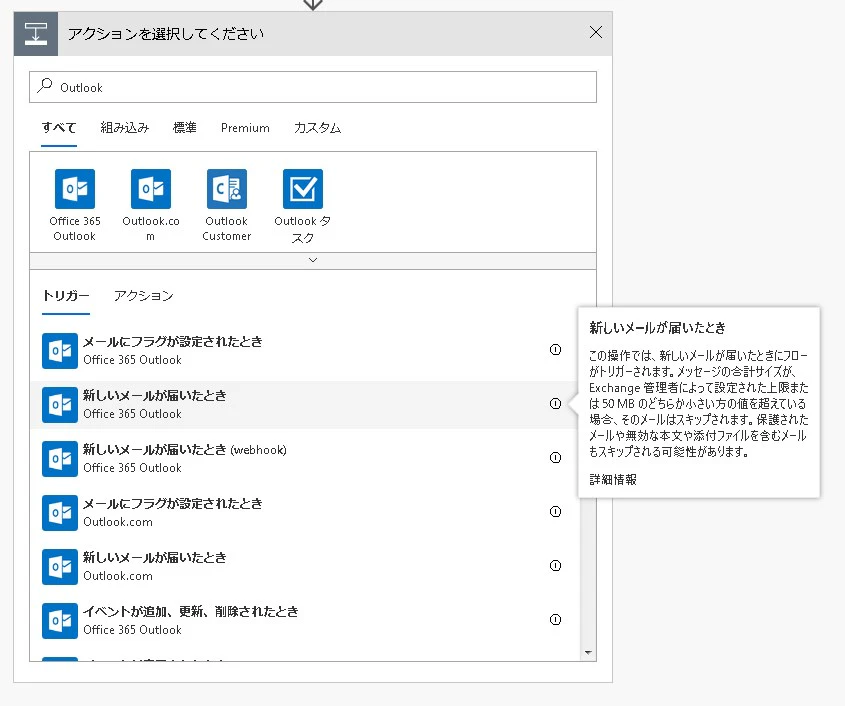Select the トリガー tab
This screenshot has width=845, height=706.
pos(66,296)
